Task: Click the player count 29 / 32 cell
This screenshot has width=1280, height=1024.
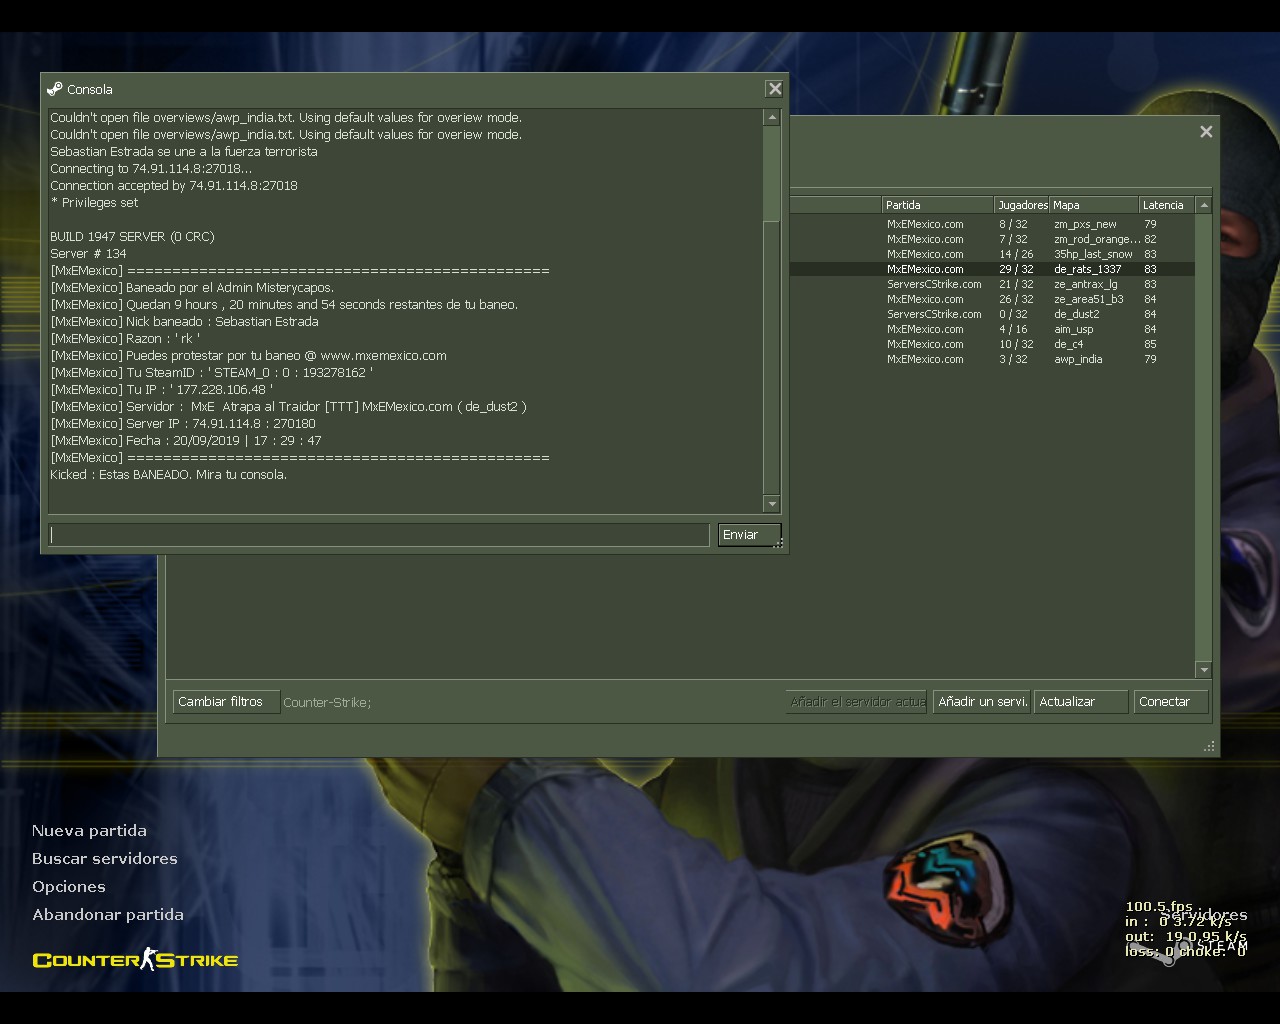Action: (x=1016, y=269)
